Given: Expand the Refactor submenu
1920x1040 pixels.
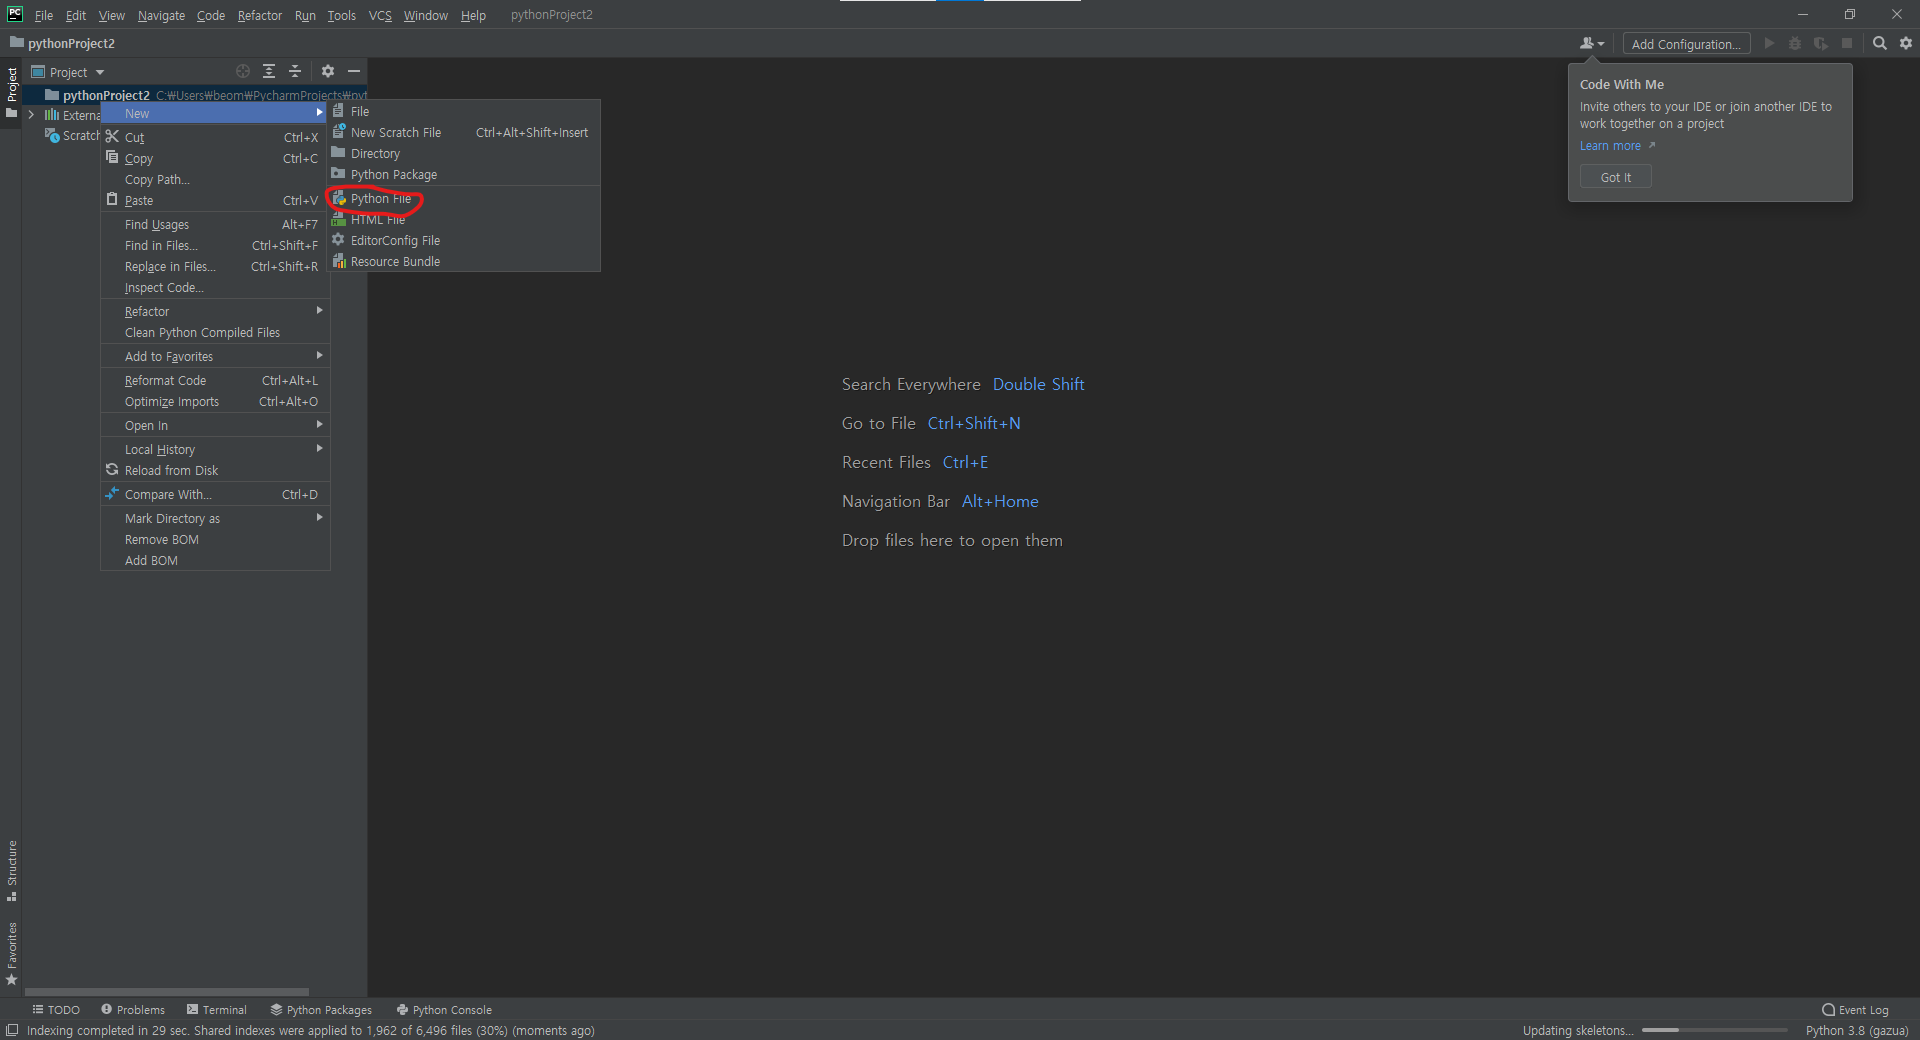Looking at the screenshot, I should pyautogui.click(x=215, y=311).
